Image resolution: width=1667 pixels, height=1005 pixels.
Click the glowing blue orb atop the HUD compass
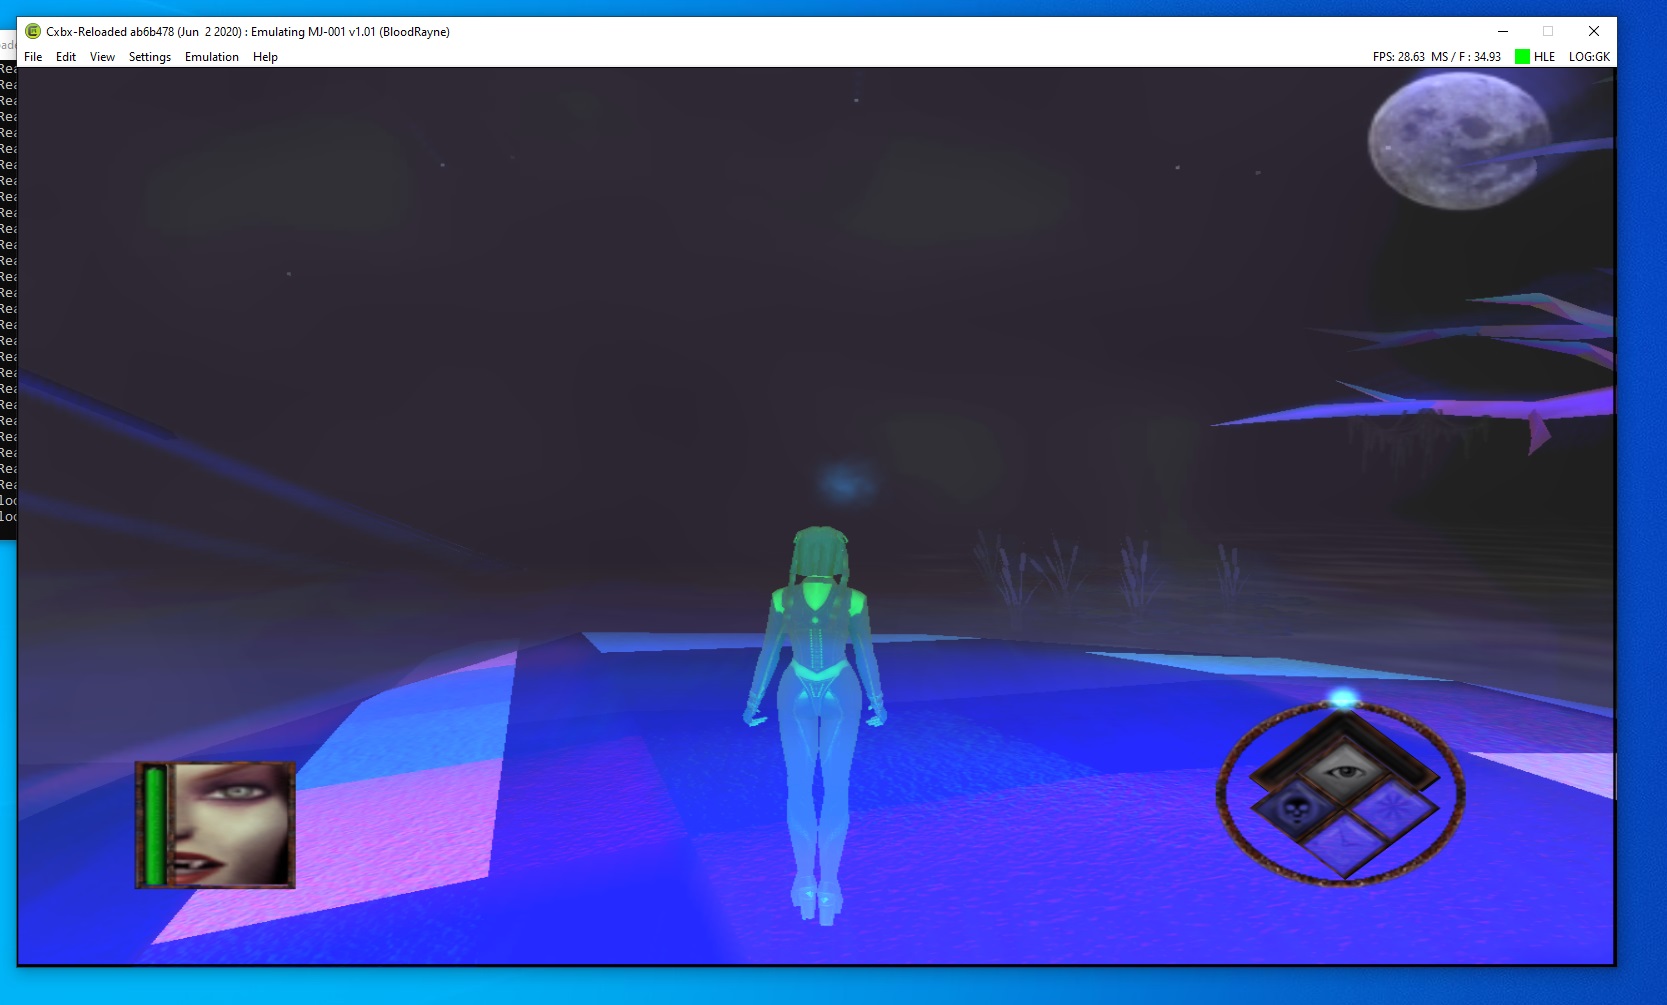(1343, 697)
